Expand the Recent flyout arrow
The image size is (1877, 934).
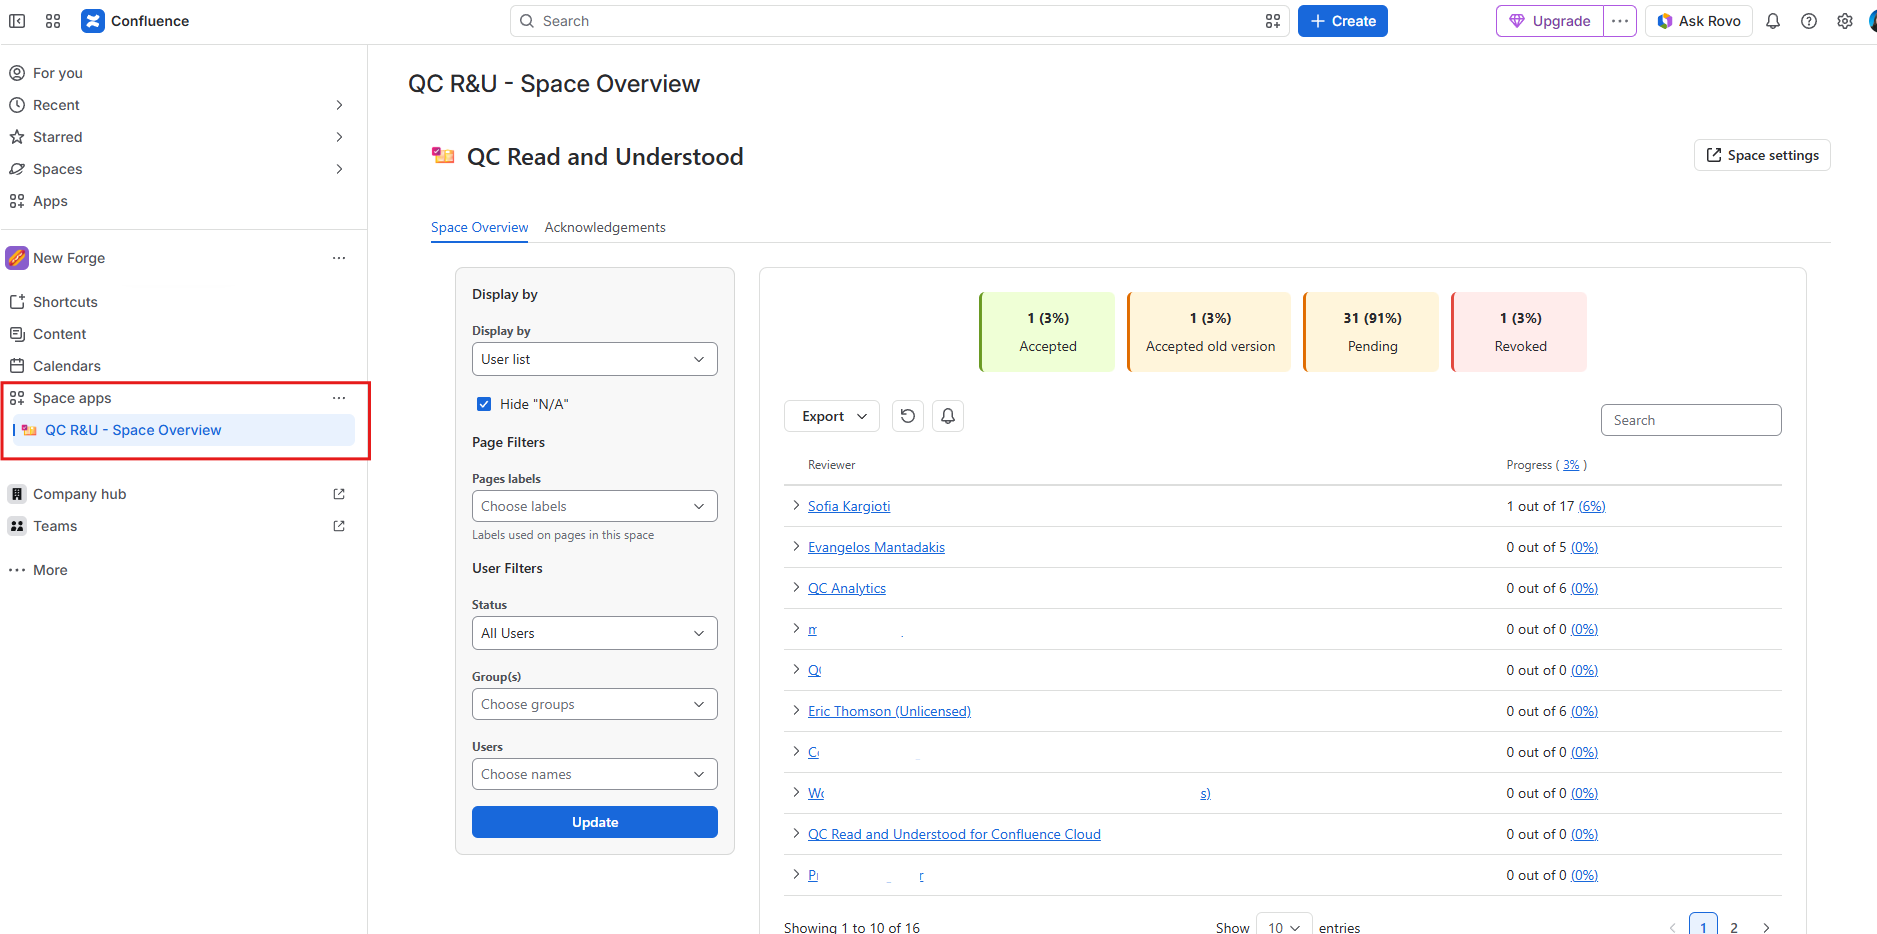tap(340, 105)
